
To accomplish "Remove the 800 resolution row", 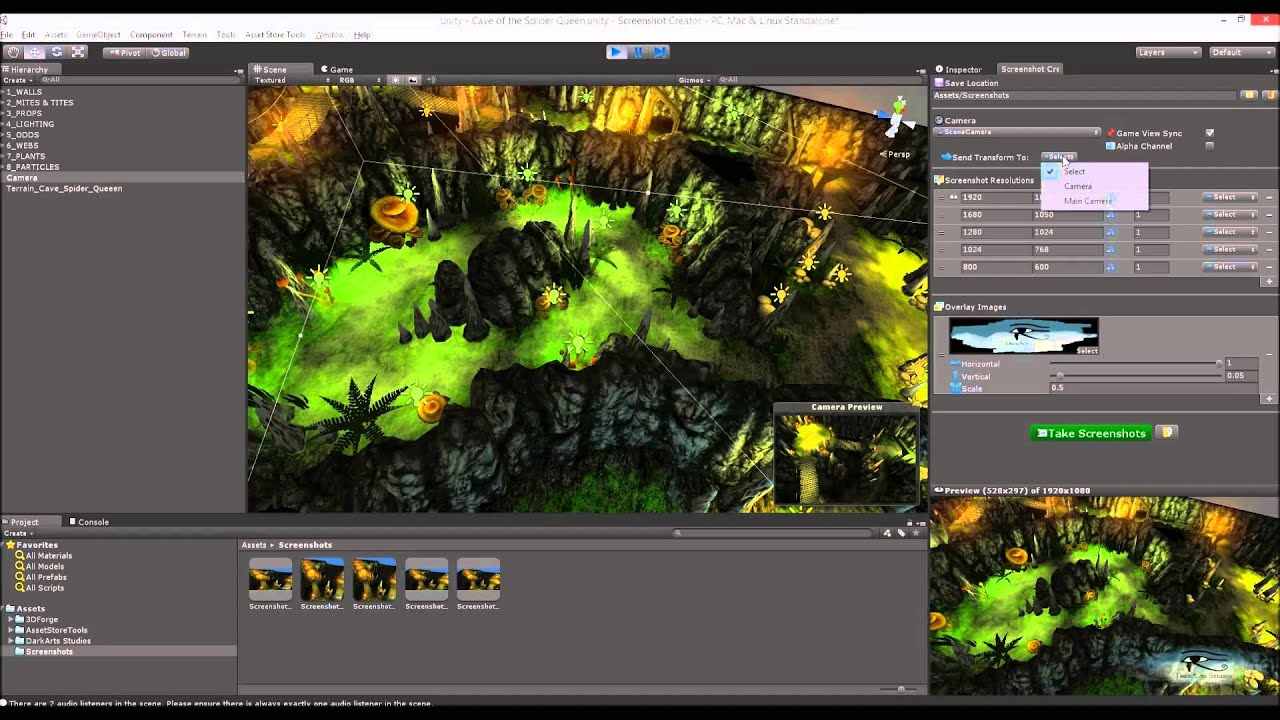I will pos(1269,267).
